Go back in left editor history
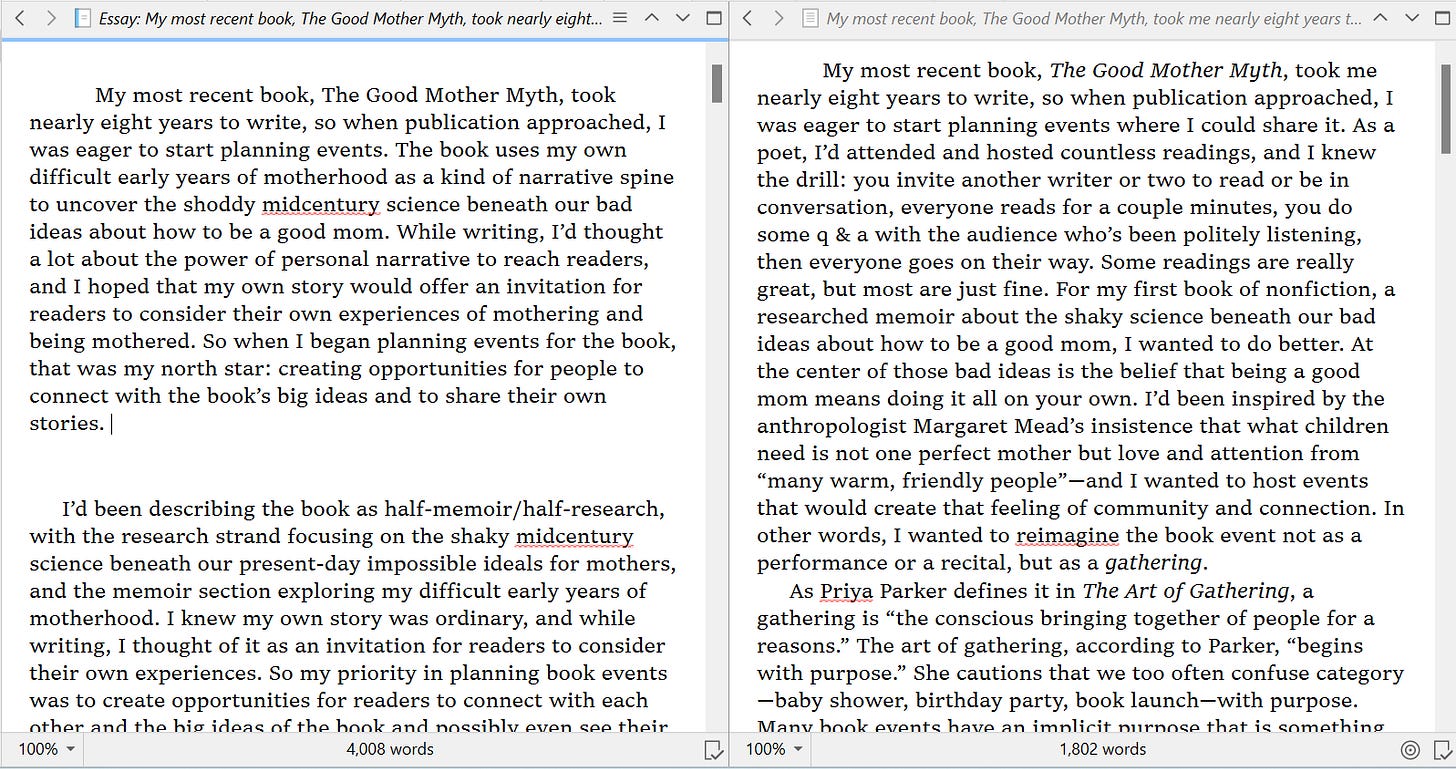 point(19,18)
